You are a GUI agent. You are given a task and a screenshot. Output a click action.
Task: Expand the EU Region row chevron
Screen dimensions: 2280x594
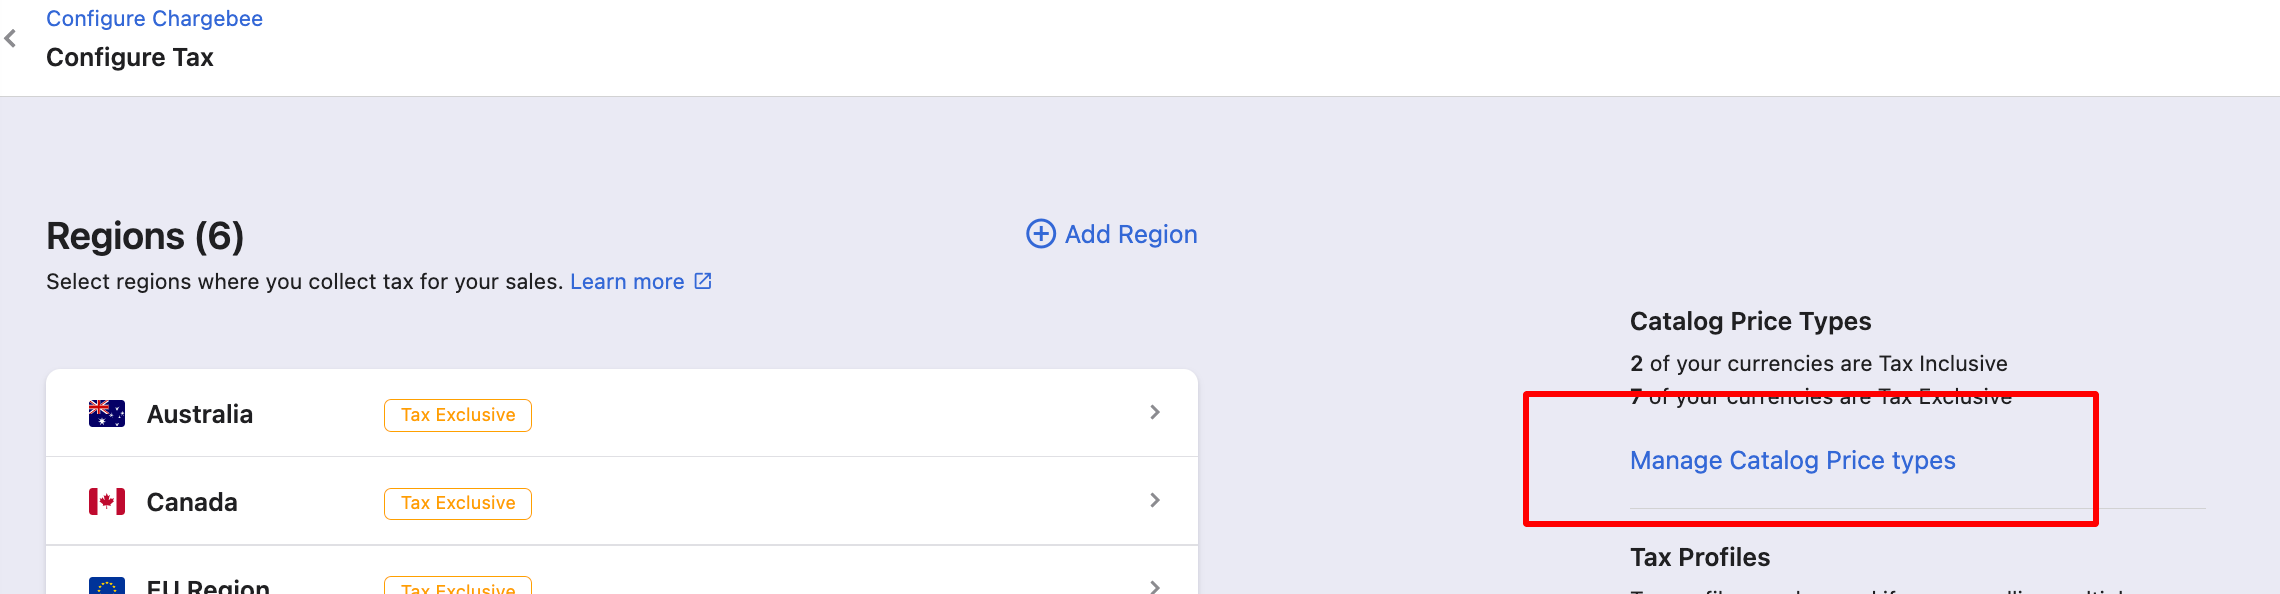(1155, 587)
